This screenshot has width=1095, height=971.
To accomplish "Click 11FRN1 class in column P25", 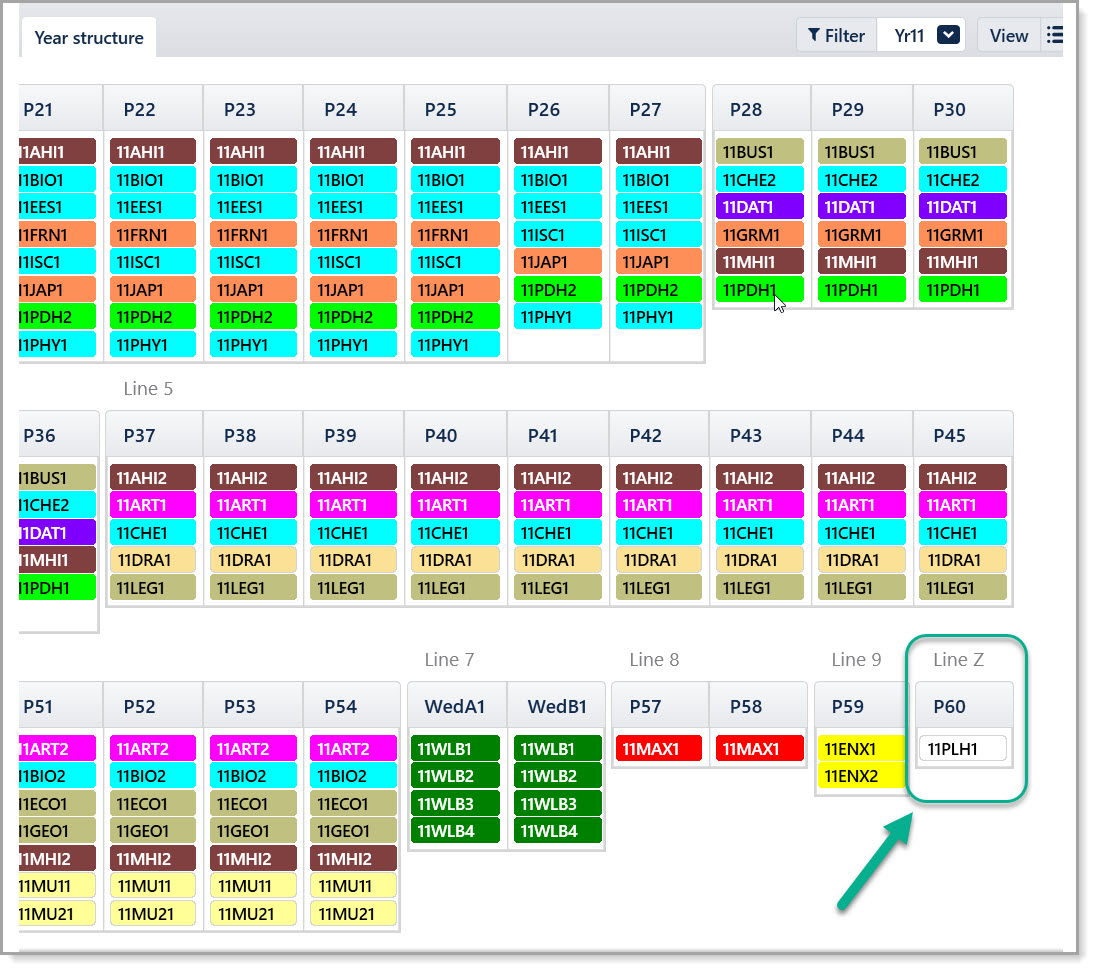I will (x=455, y=235).
